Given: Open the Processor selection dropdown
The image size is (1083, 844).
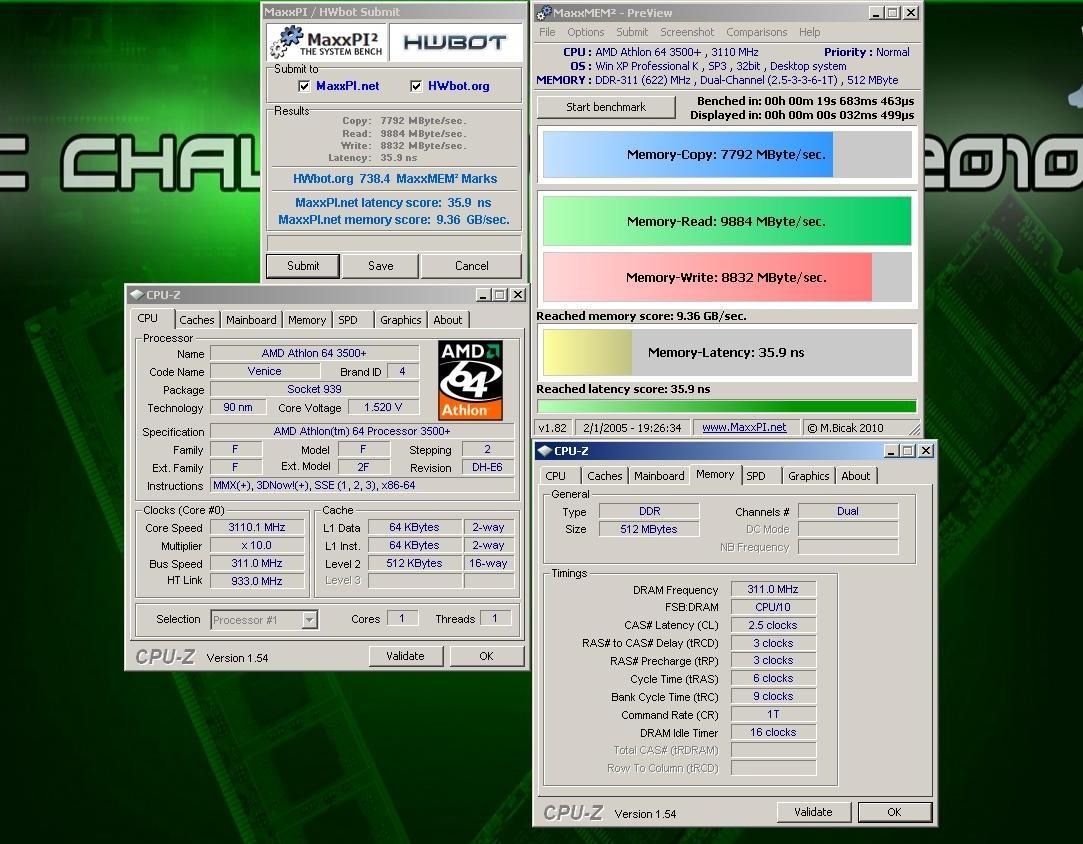Looking at the screenshot, I should 309,620.
